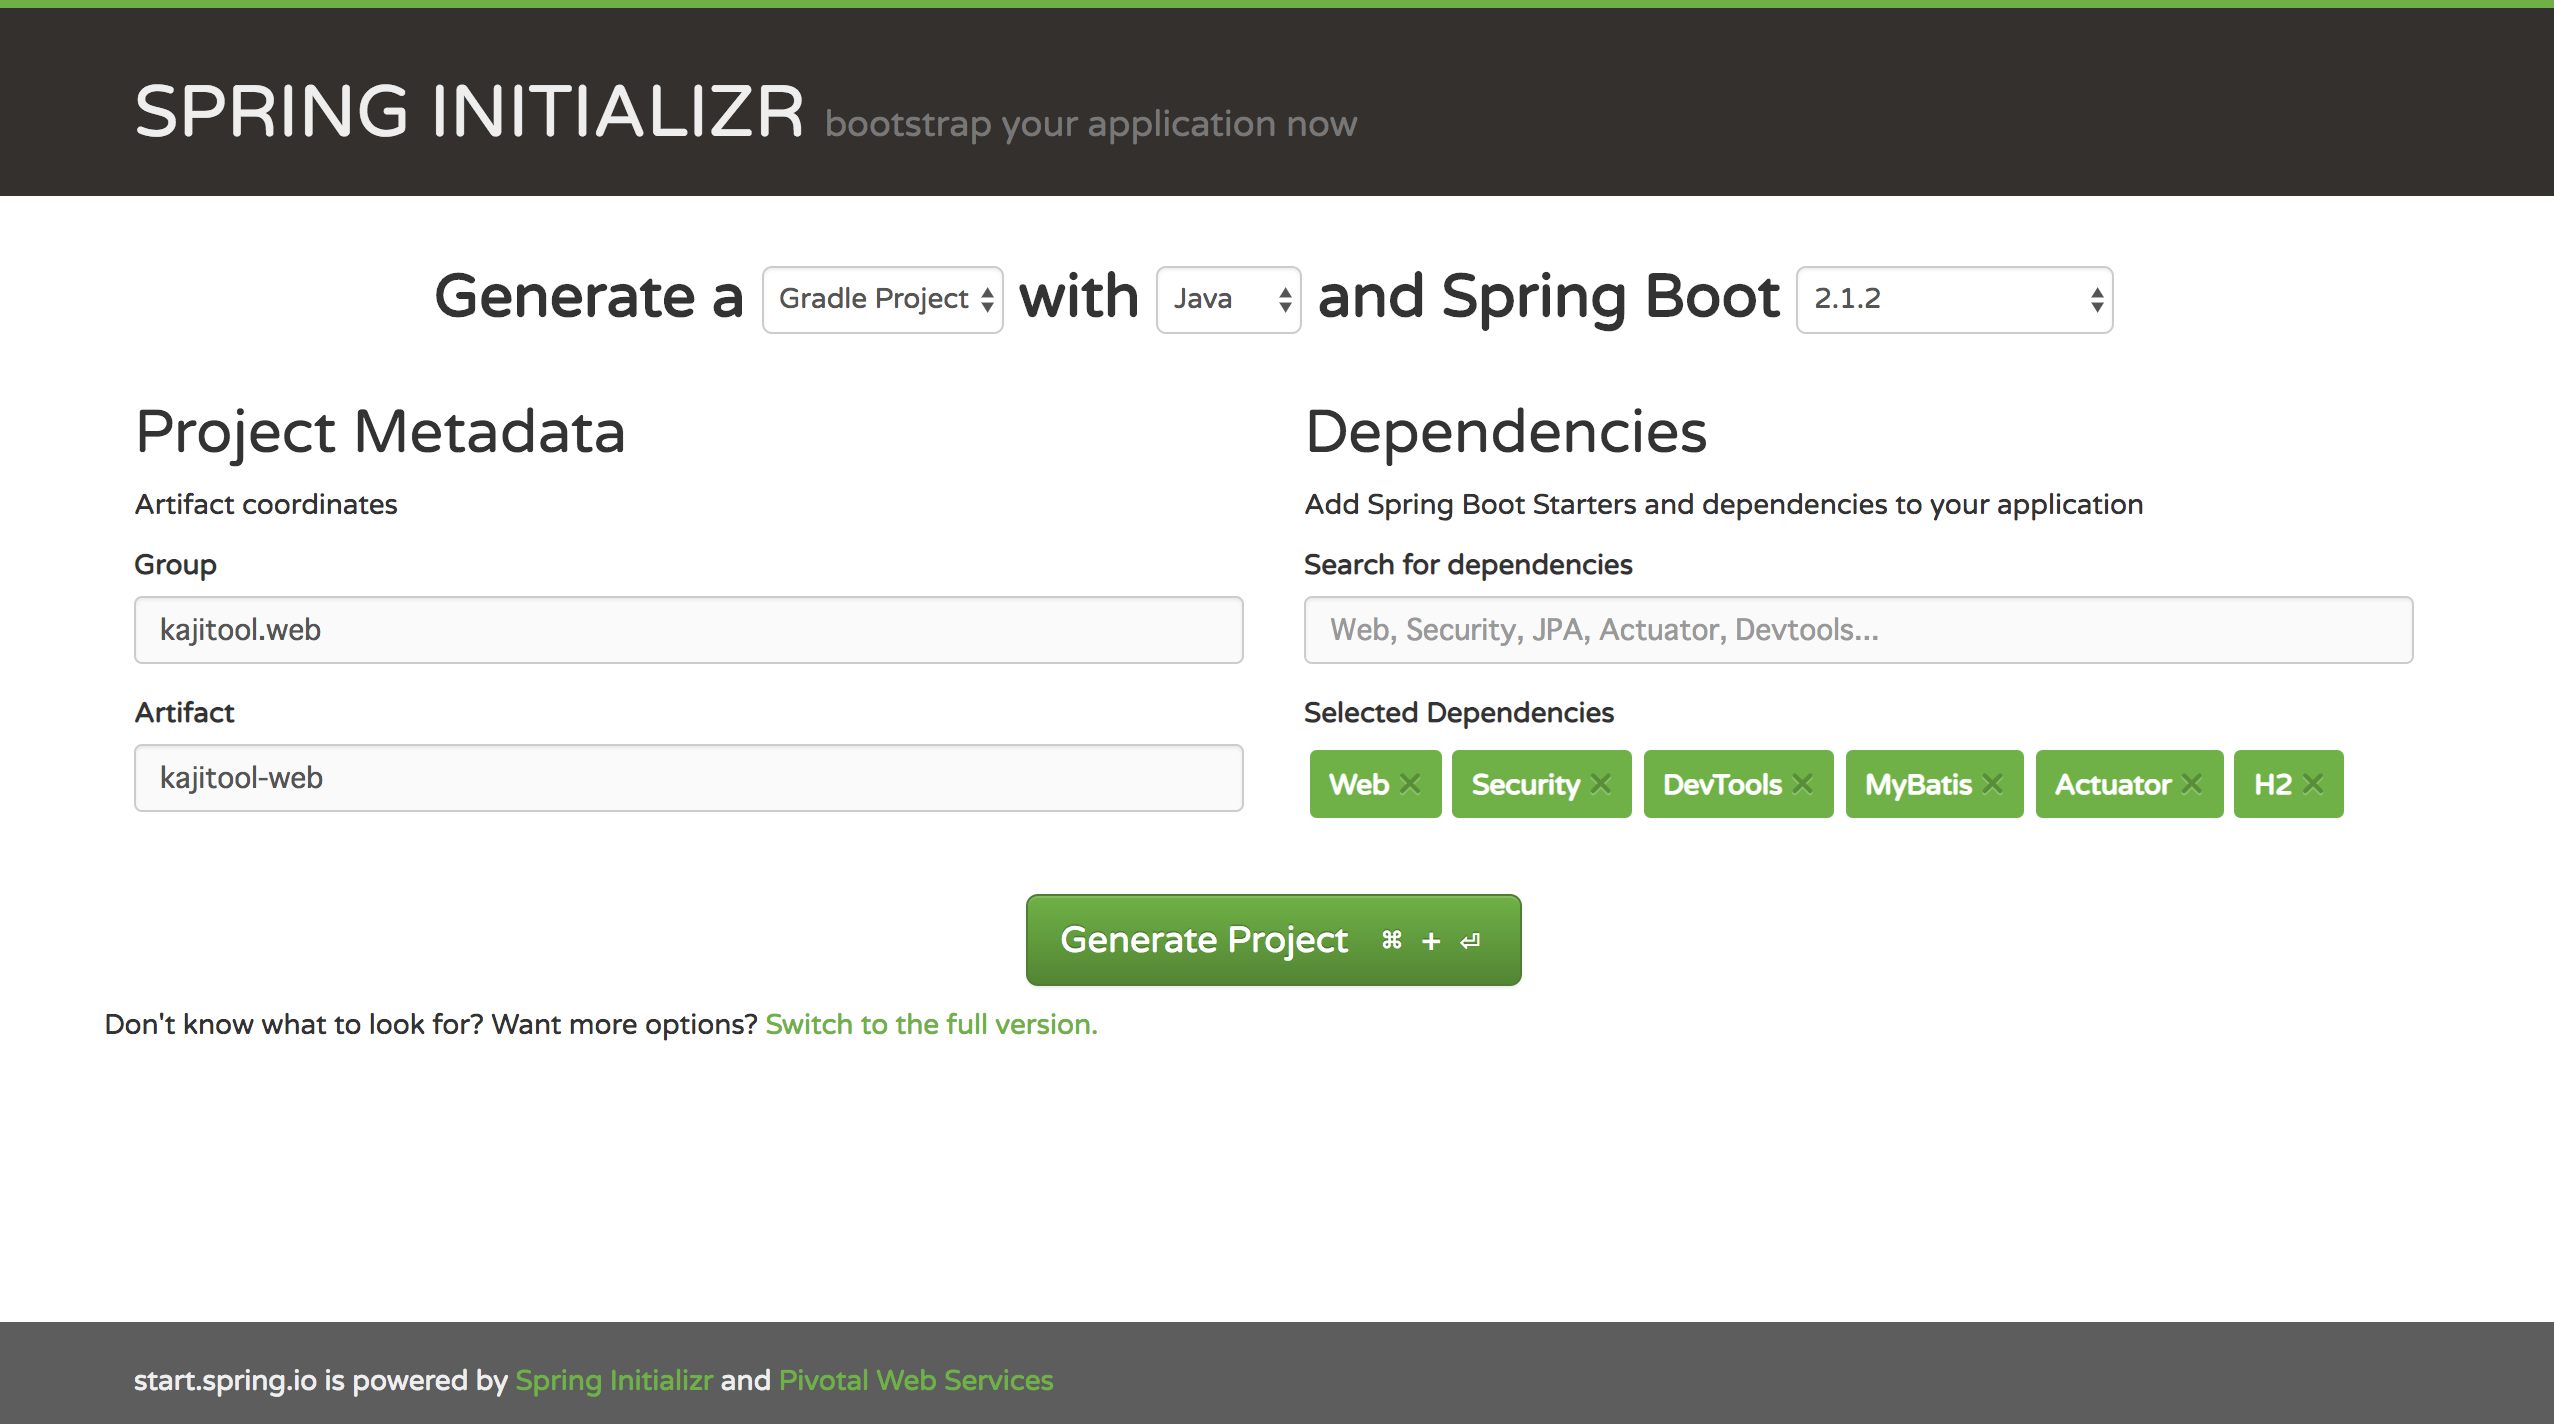The height and width of the screenshot is (1424, 2554).
Task: Open the Spring Boot 2.1.2 version dropdown
Action: coord(1954,299)
